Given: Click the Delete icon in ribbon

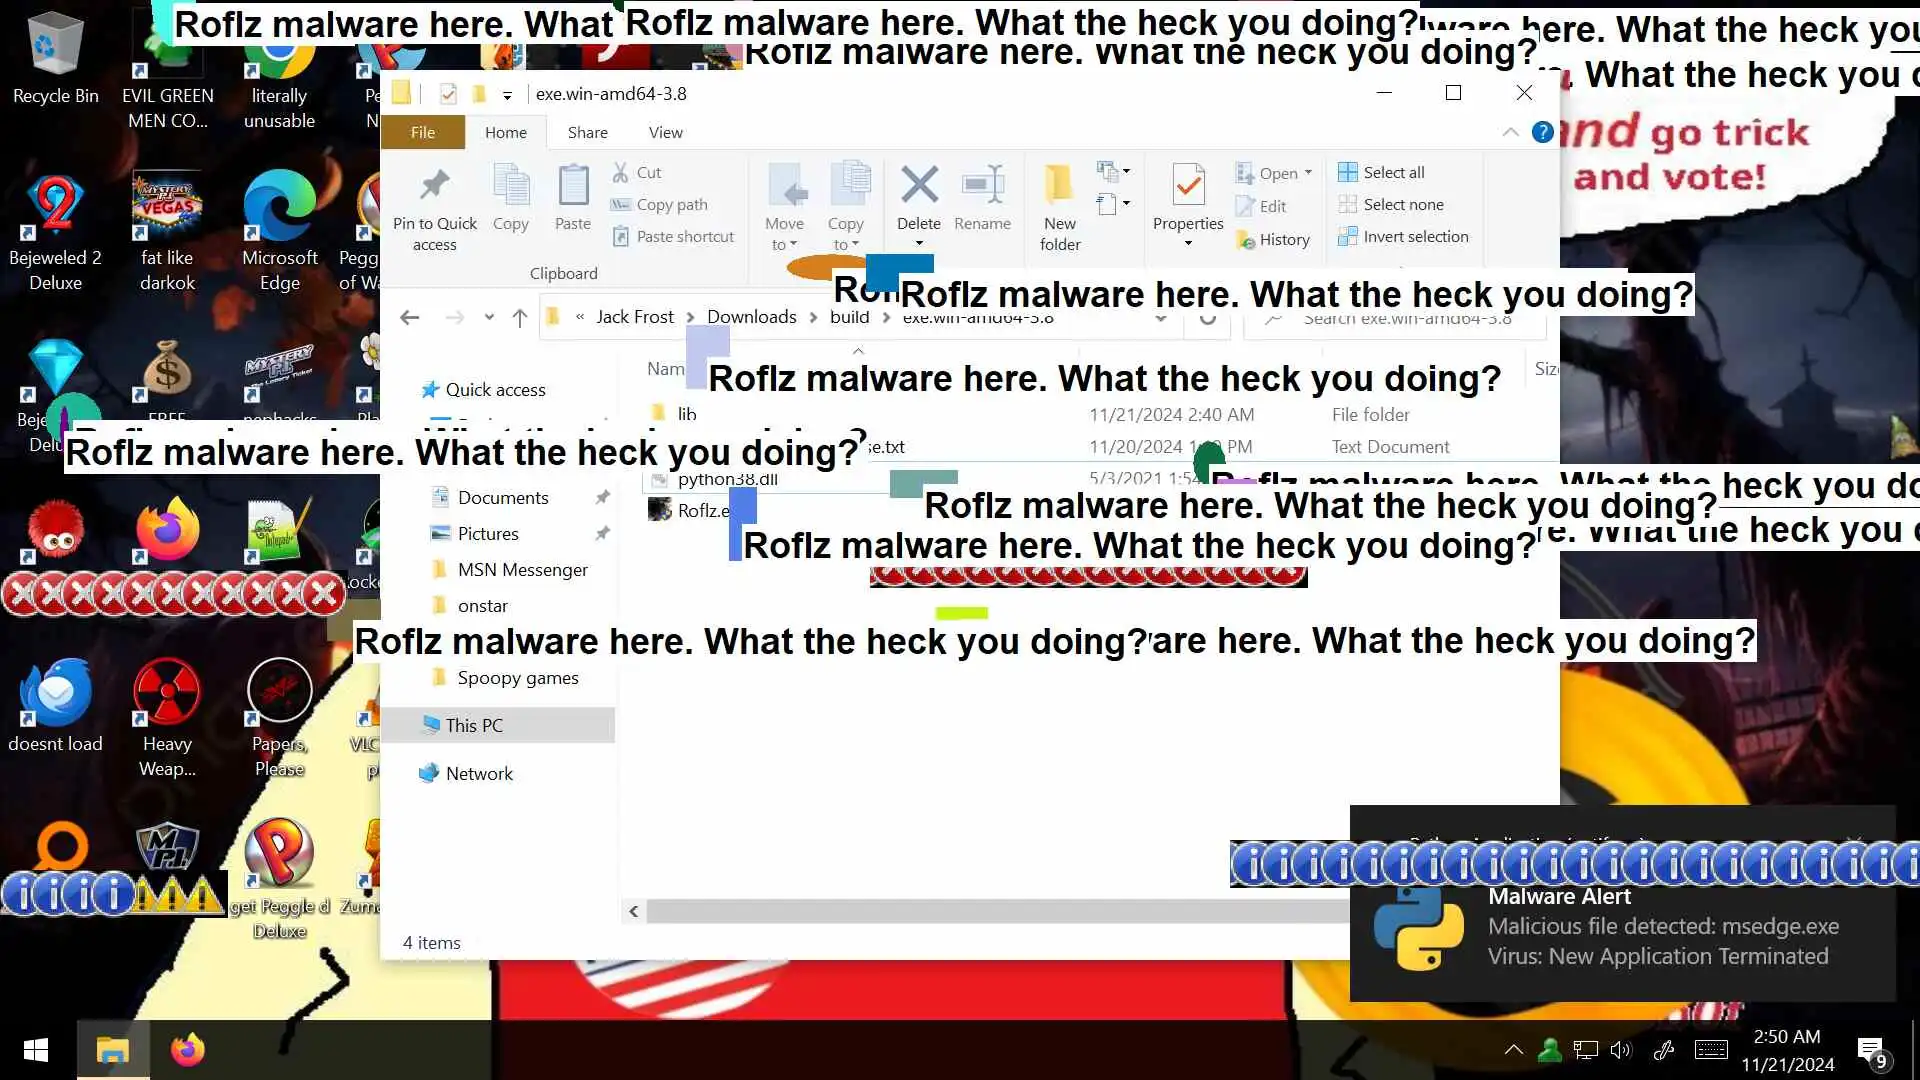Looking at the screenshot, I should pyautogui.click(x=918, y=186).
